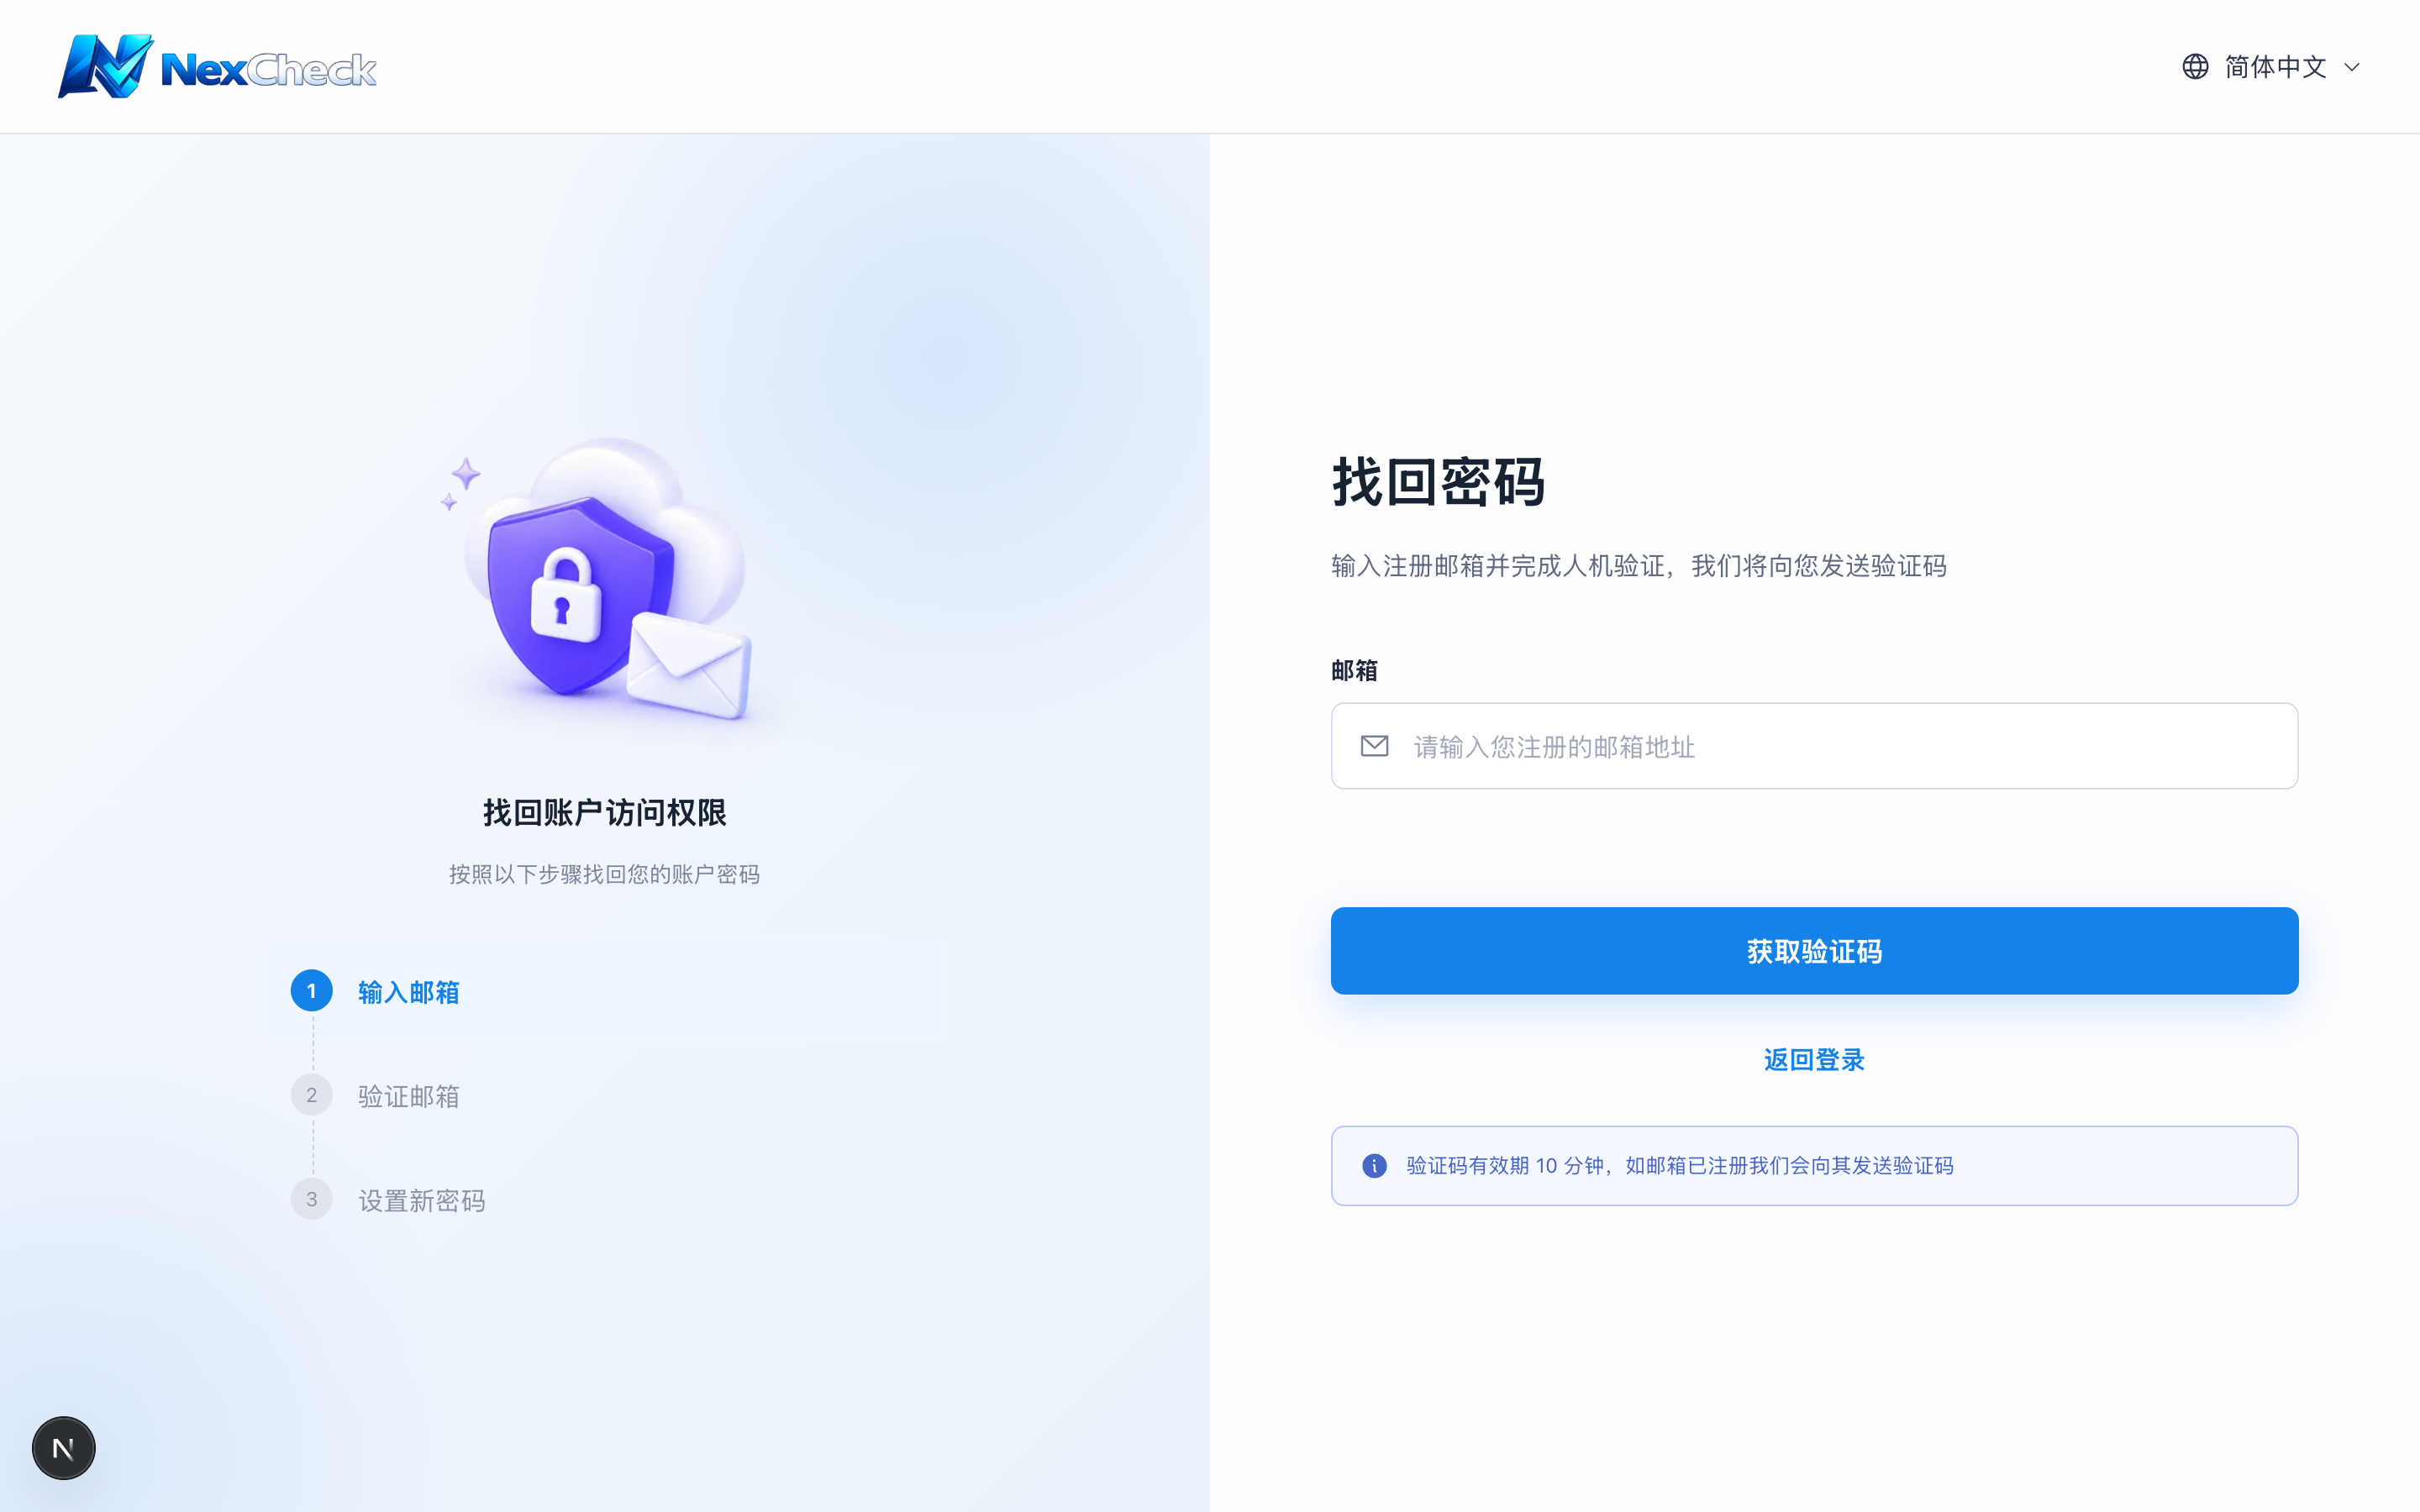Follow the 返回登录 link
The image size is (2420, 1512).
1814,1060
